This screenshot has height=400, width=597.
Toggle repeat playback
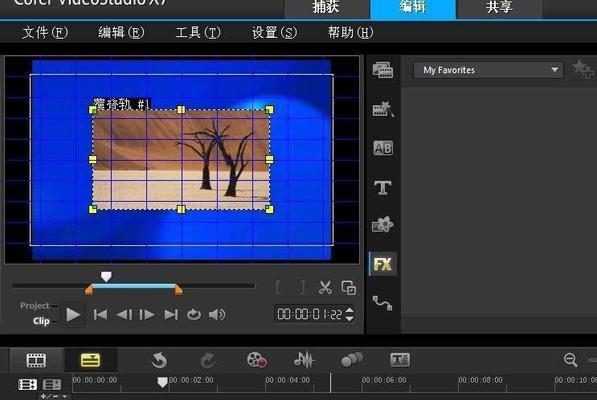click(194, 315)
